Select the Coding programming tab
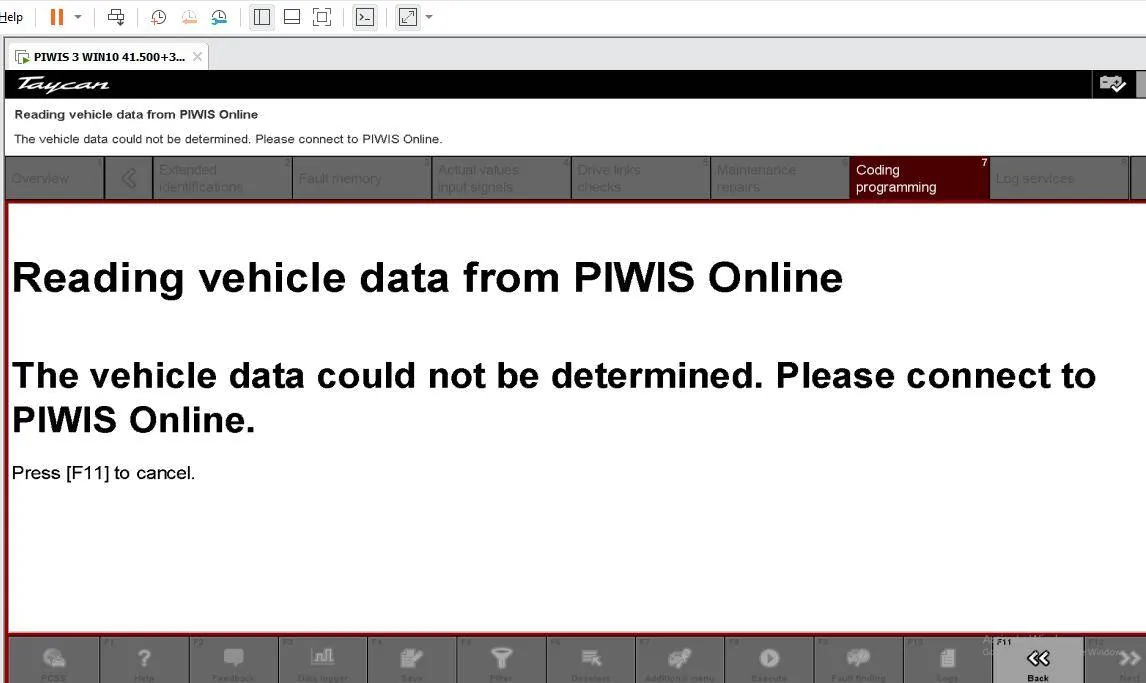This screenshot has height=683, width=1146. pos(919,178)
